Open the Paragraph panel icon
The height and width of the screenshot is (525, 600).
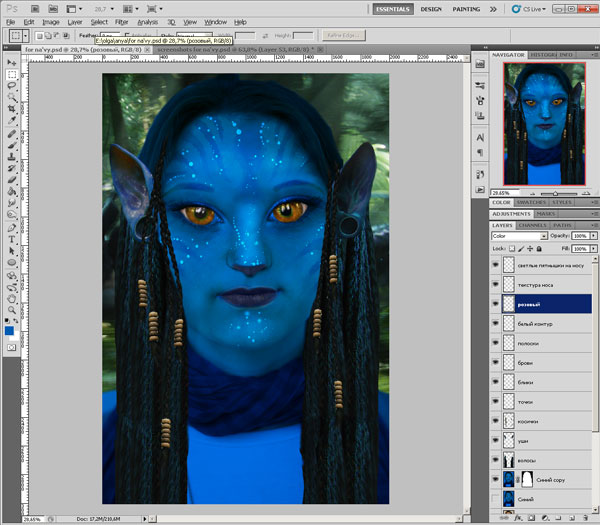tap(480, 152)
